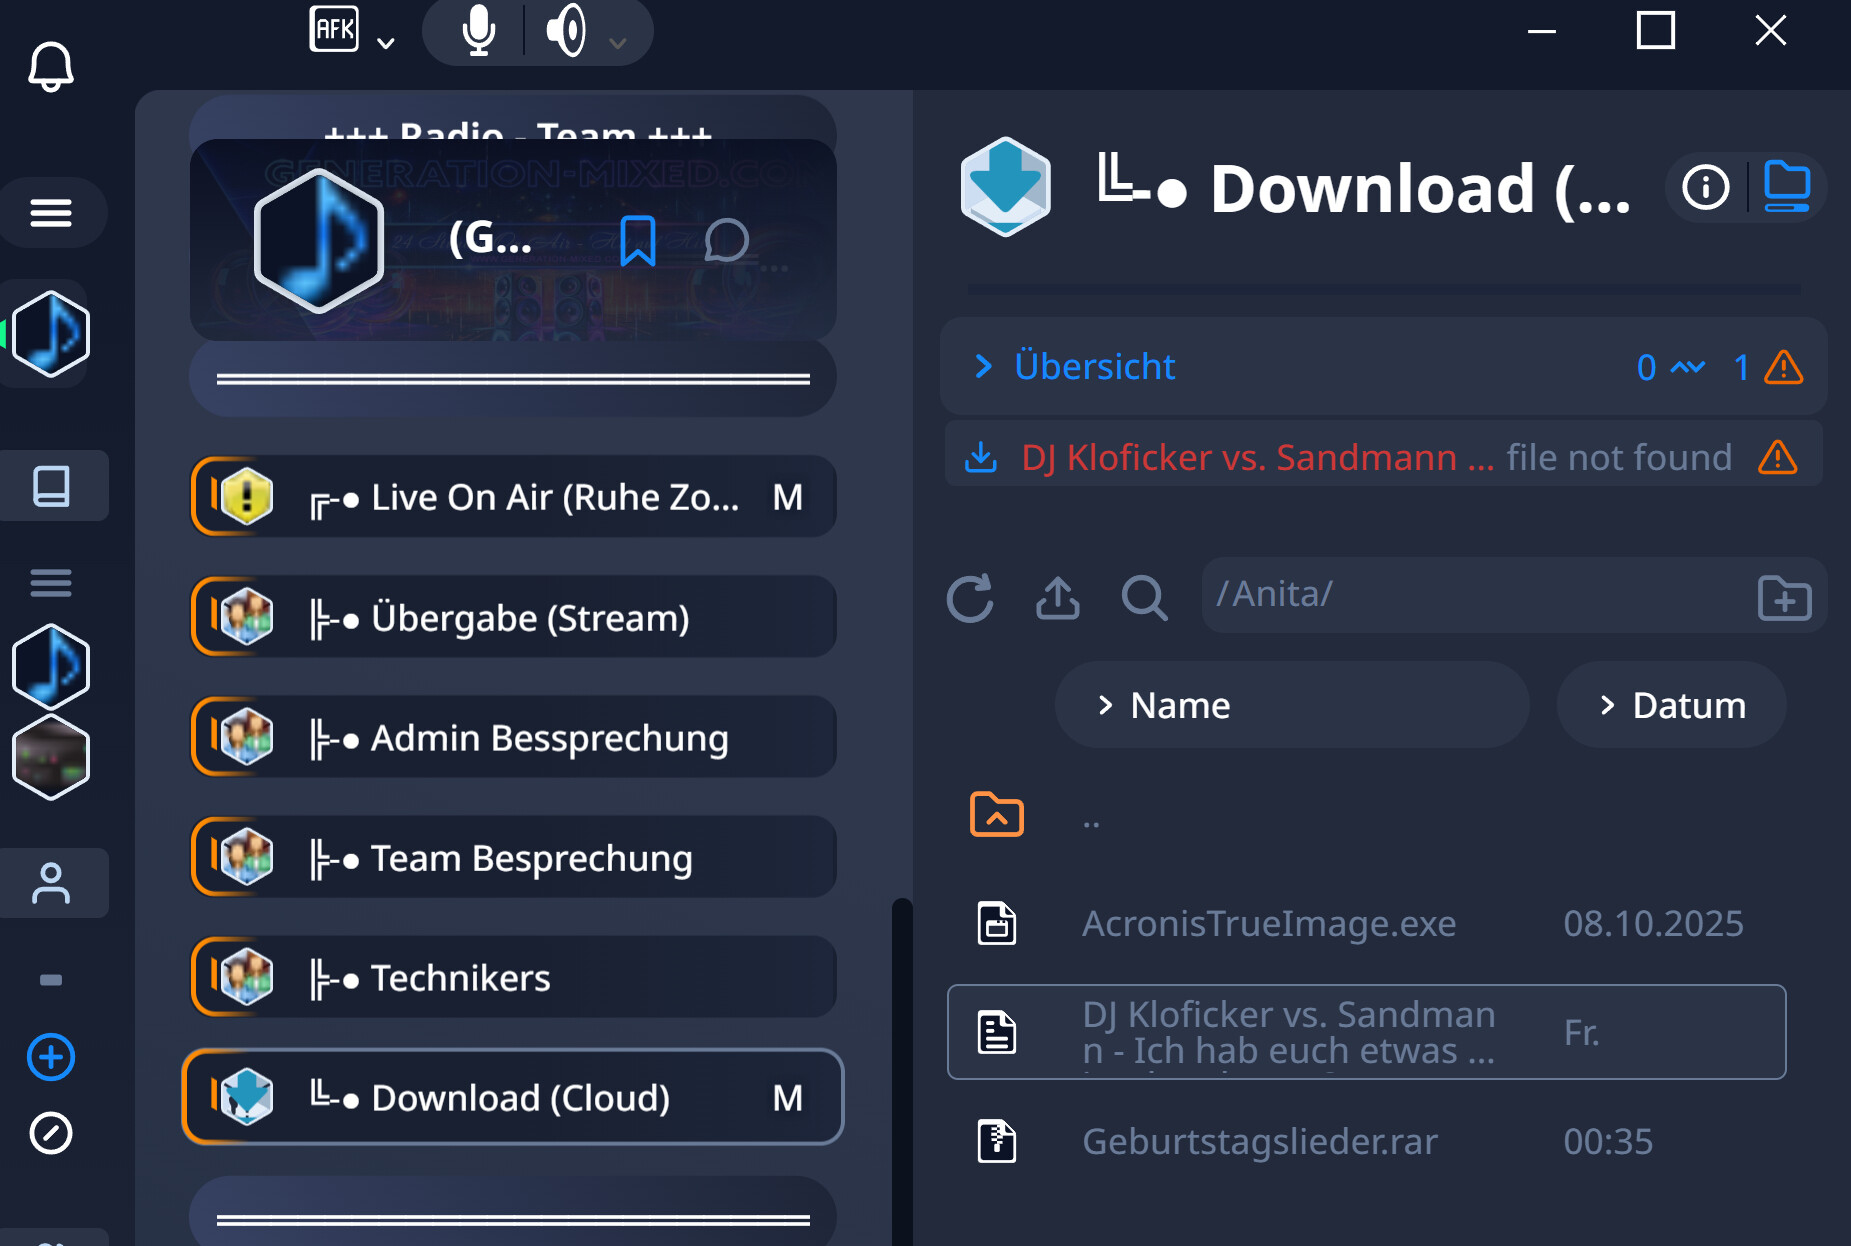This screenshot has height=1246, width=1851.
Task: Open server chat bubble icon
Action: pyautogui.click(x=726, y=241)
